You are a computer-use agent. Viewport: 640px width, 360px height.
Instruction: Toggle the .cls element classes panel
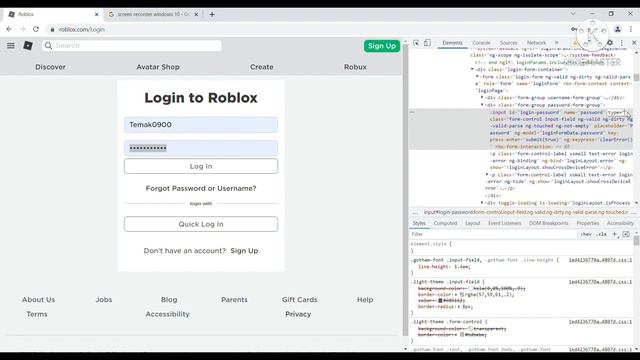point(601,234)
